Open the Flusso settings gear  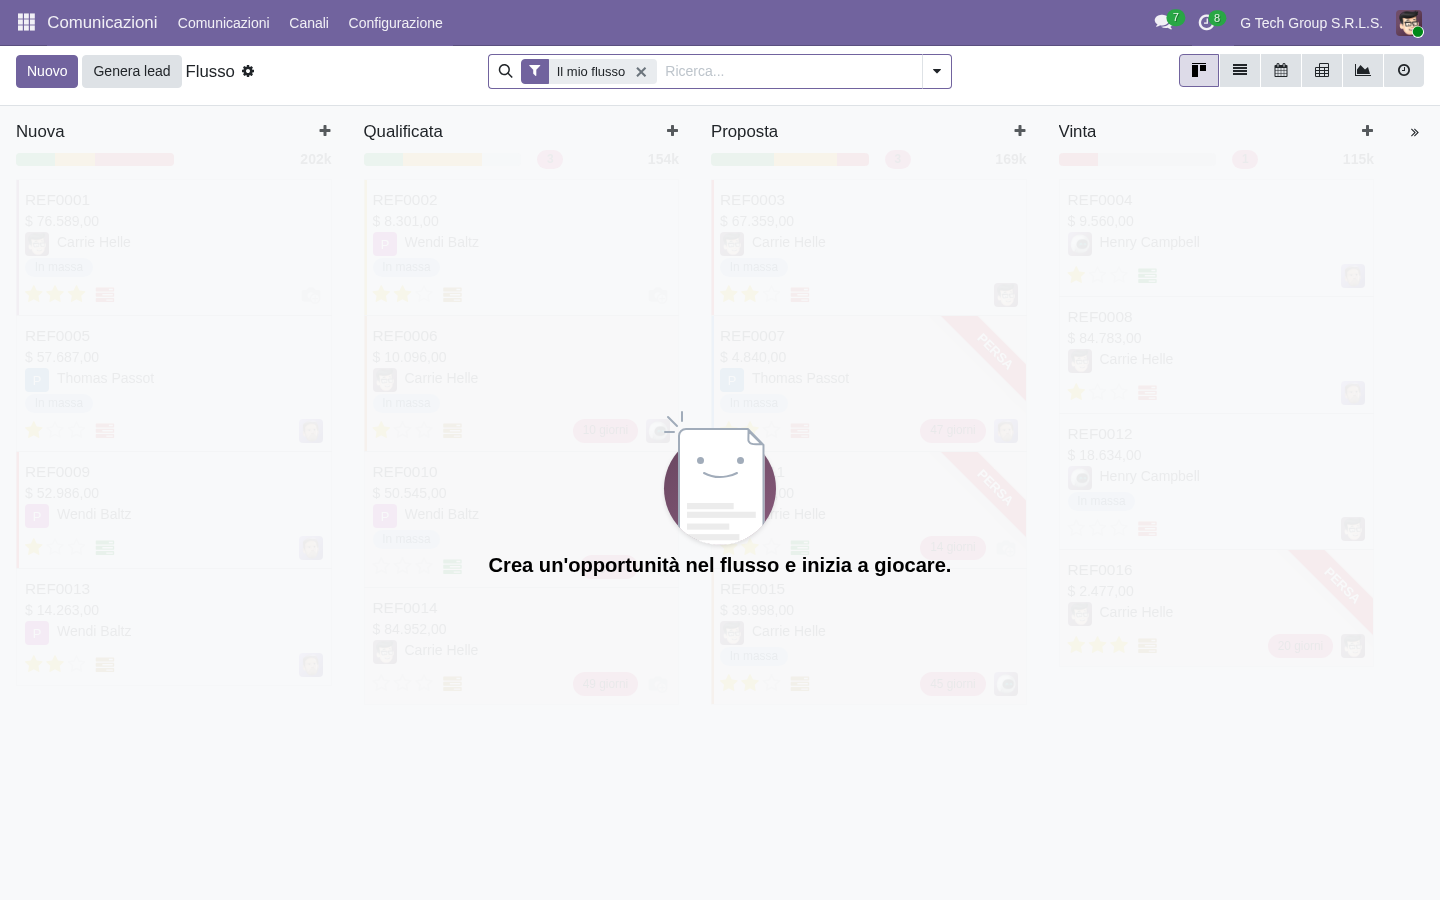click(x=248, y=71)
